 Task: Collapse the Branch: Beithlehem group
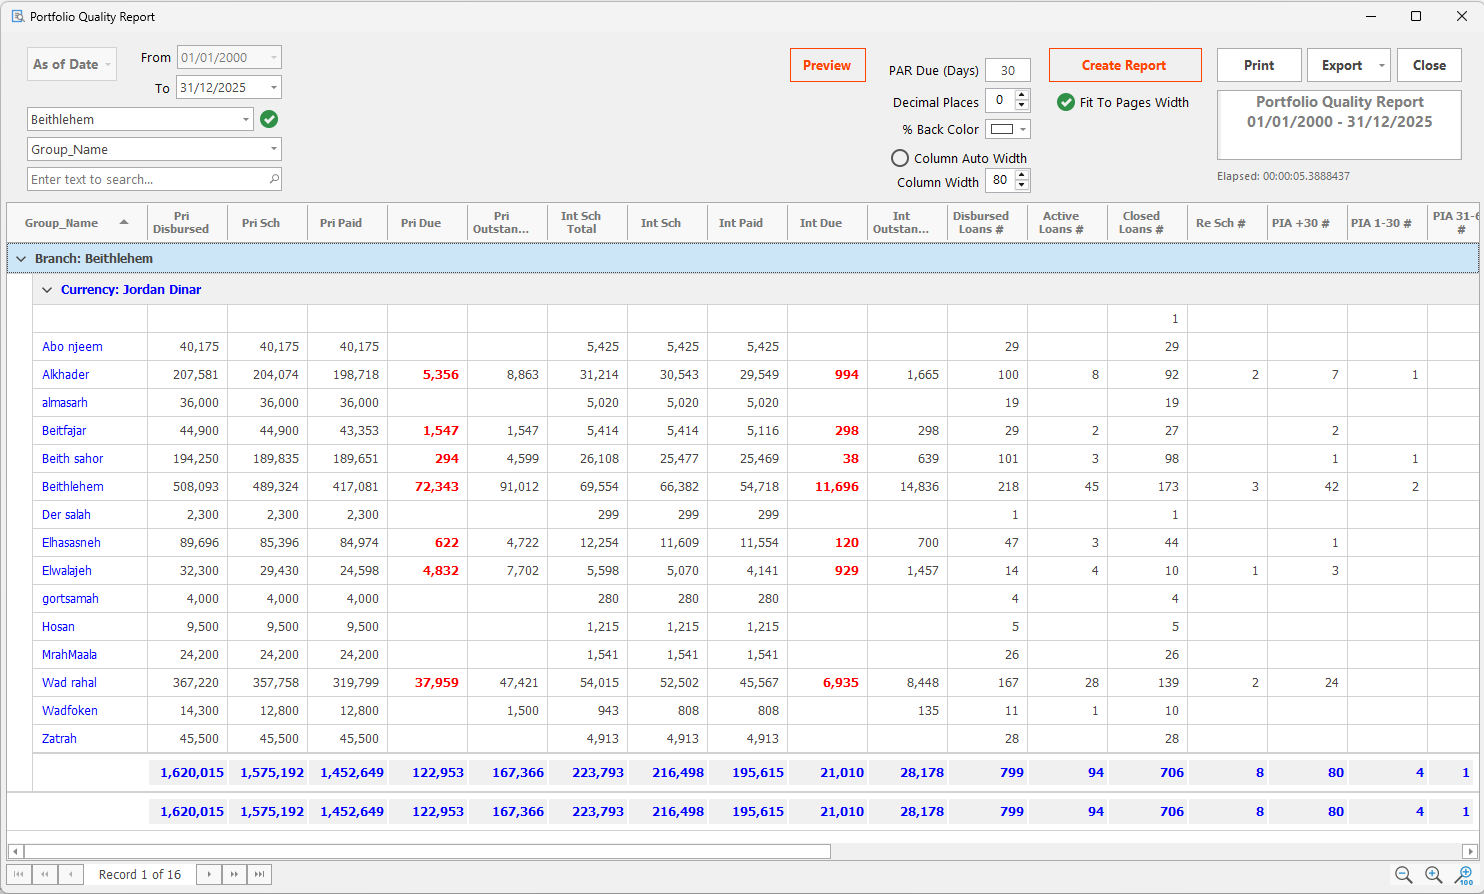[x=21, y=259]
